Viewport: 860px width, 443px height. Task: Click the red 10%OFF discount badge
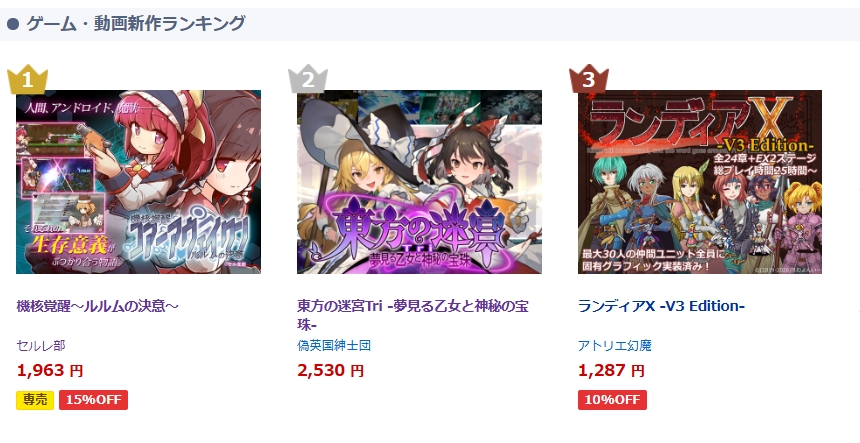tap(612, 400)
